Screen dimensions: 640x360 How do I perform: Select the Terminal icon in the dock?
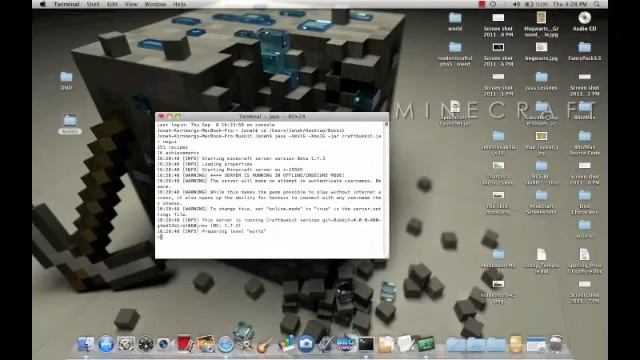366,344
